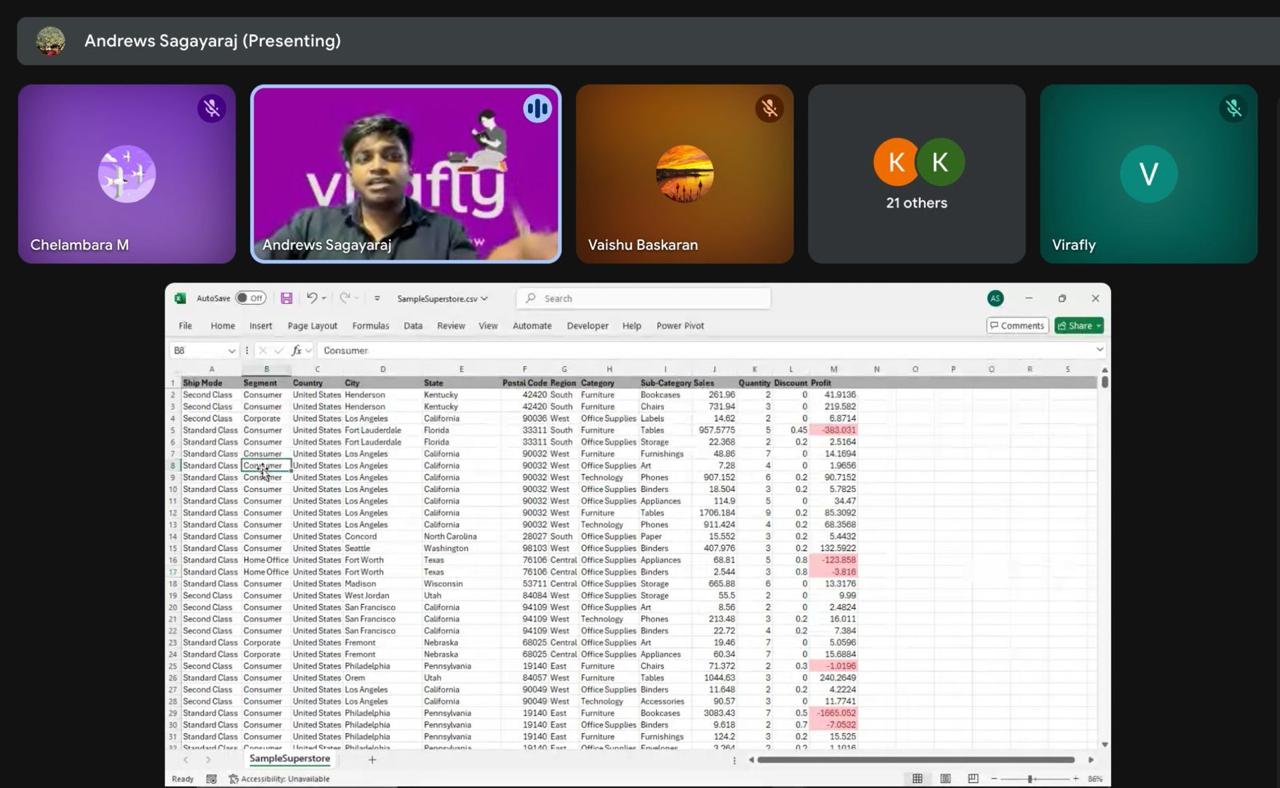Click the Save icon on Quick Access Toolbar
1280x788 pixels.
click(x=286, y=297)
